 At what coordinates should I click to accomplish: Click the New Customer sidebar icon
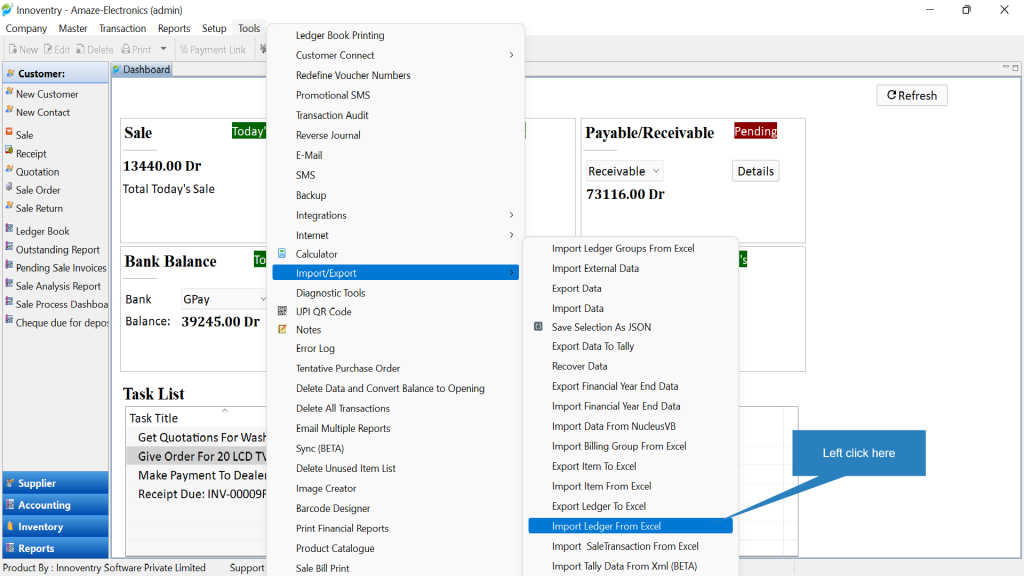9,93
